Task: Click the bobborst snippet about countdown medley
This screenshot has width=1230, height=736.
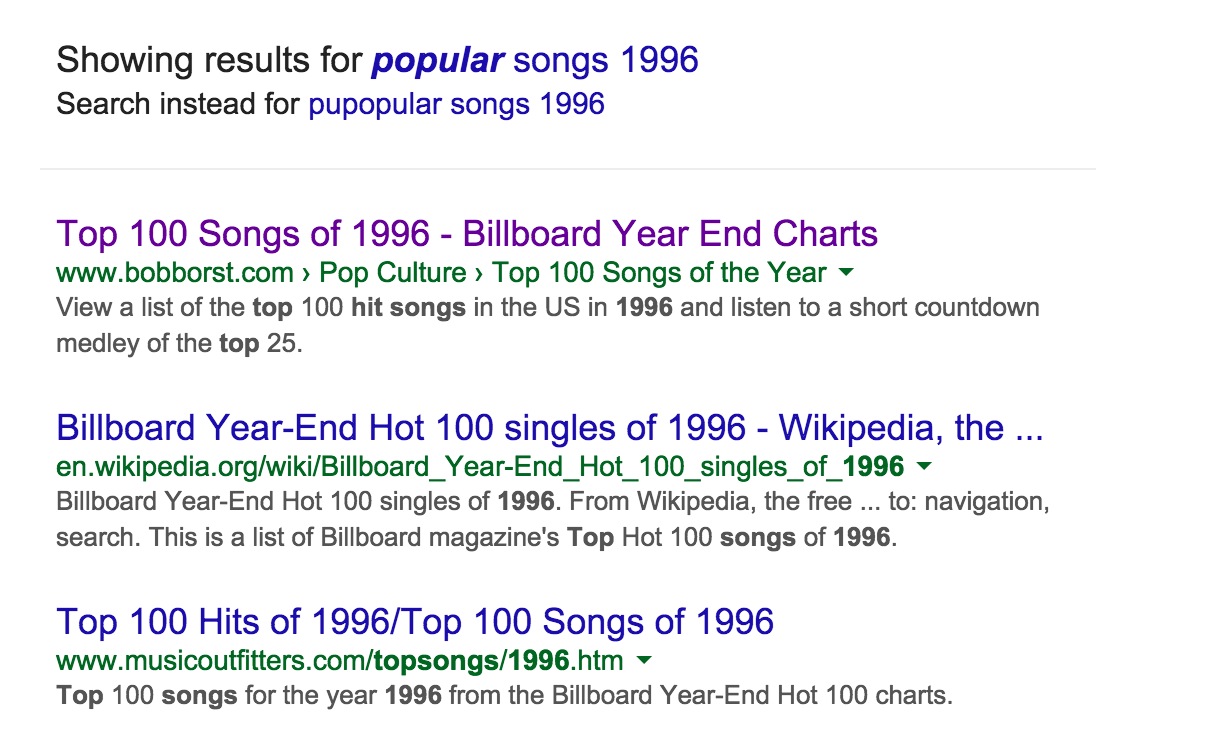Action: [x=547, y=325]
